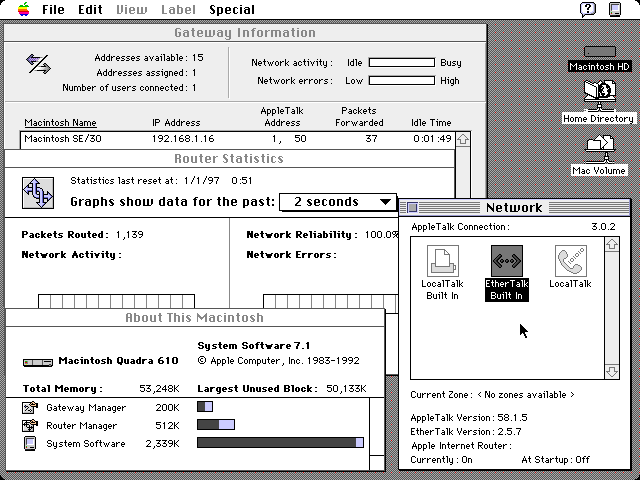640x480 pixels.
Task: Select the Macintosh SE/30 row
Action: 238,139
